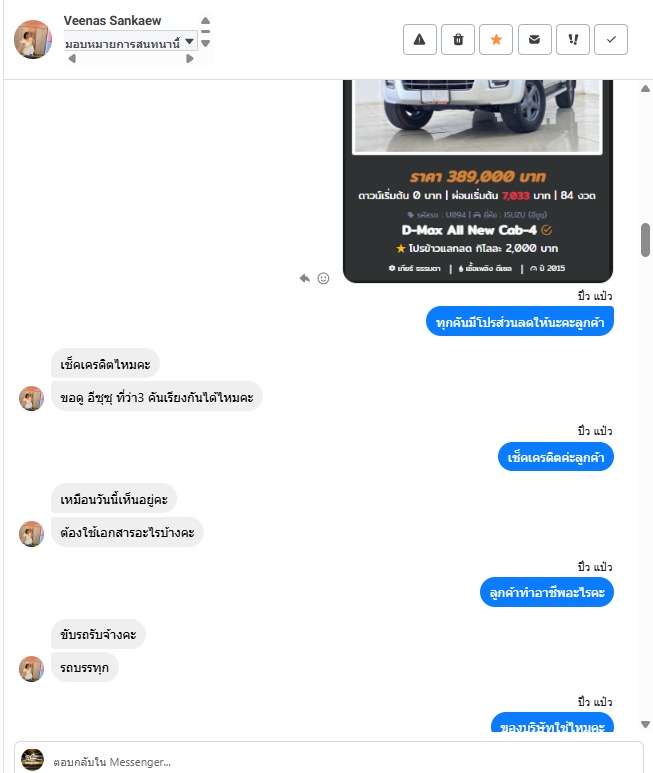This screenshot has height=773, width=653.
Task: Mark conversation done with checkmark icon
Action: point(611,39)
